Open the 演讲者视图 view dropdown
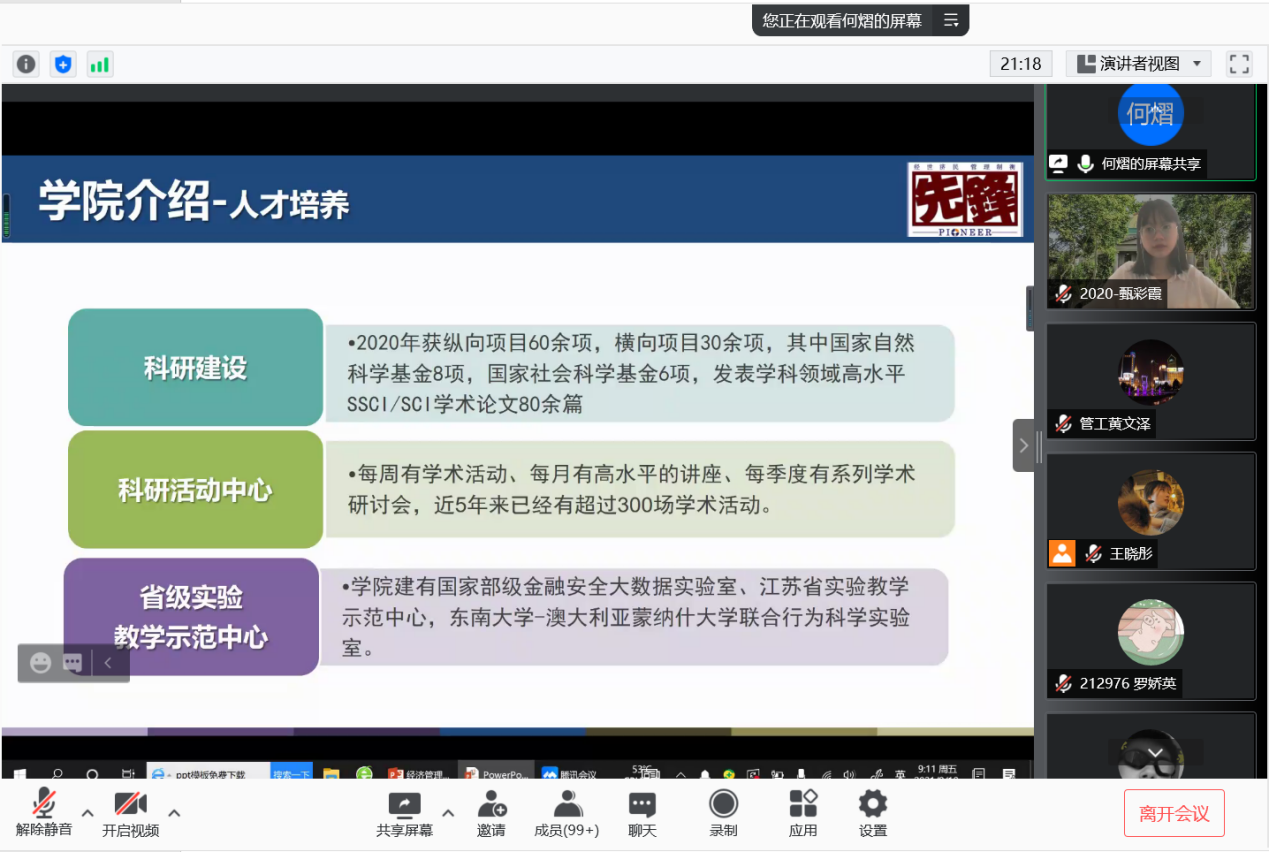1269x852 pixels. coord(1138,64)
